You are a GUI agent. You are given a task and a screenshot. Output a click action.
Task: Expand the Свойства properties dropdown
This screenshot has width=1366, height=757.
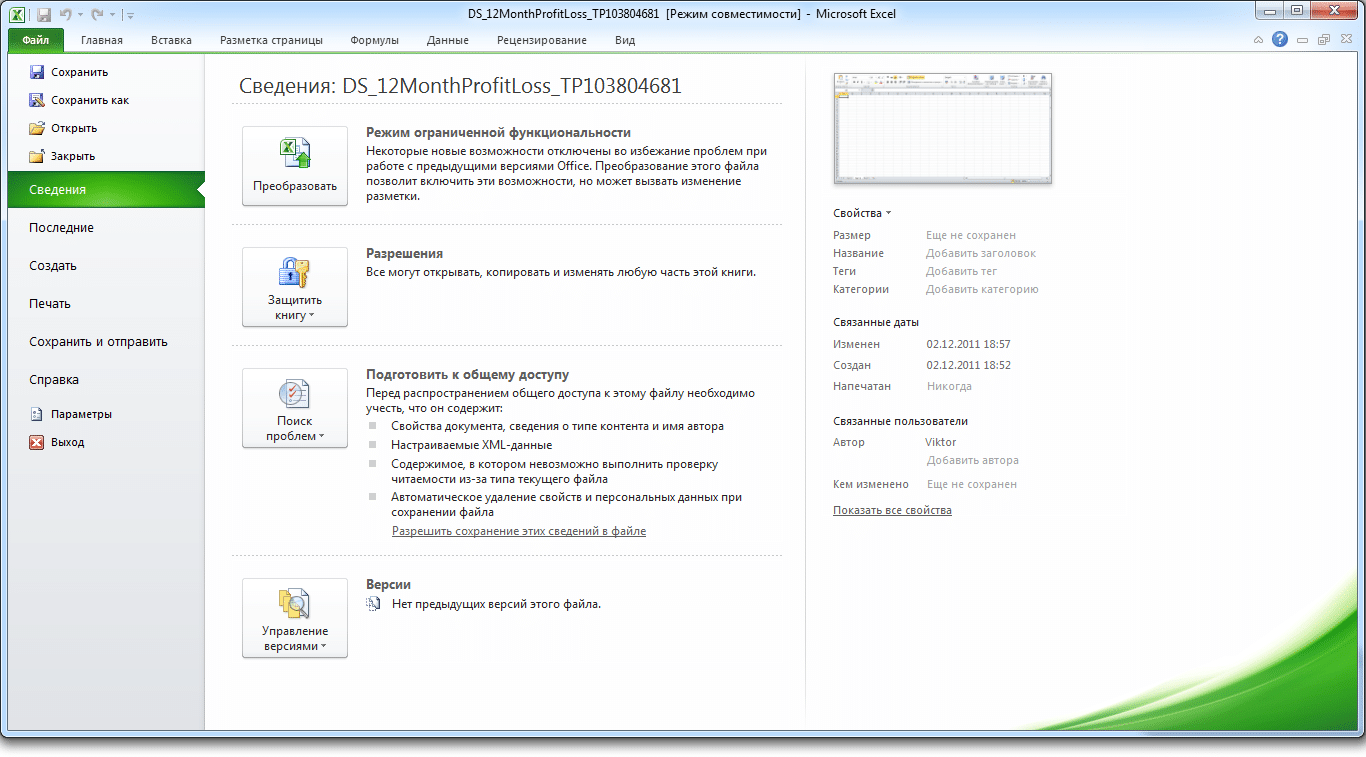click(x=862, y=213)
